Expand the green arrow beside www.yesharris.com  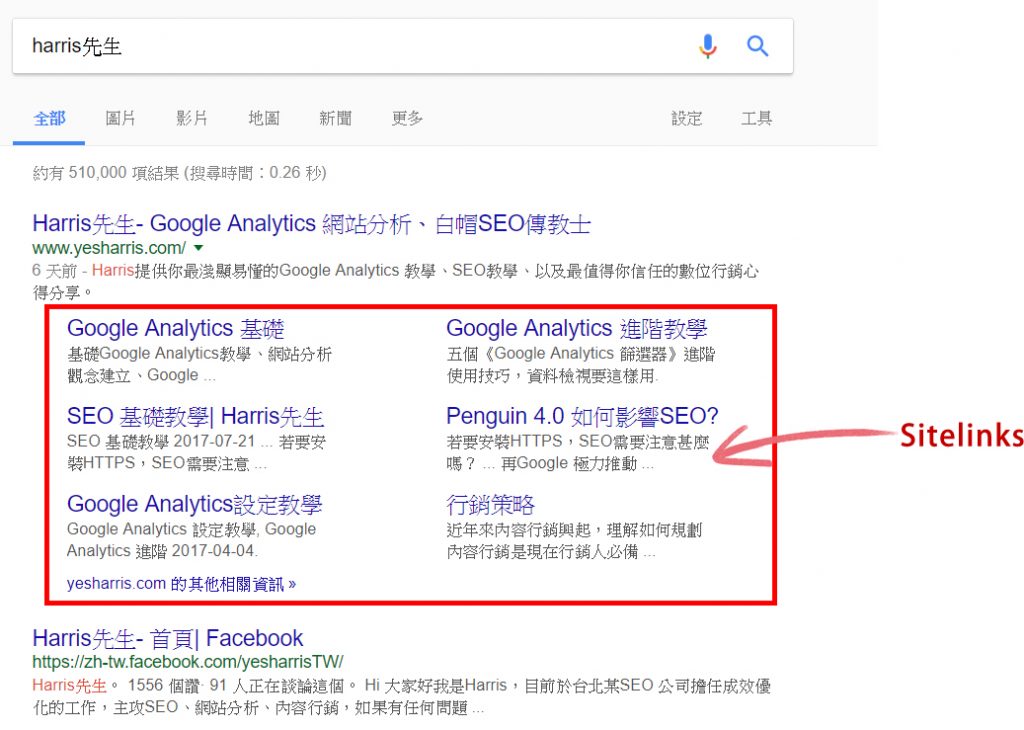199,248
